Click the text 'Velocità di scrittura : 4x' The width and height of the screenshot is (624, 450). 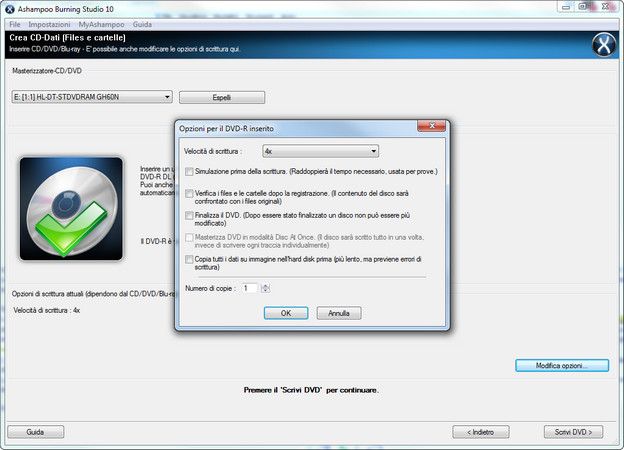point(47,310)
